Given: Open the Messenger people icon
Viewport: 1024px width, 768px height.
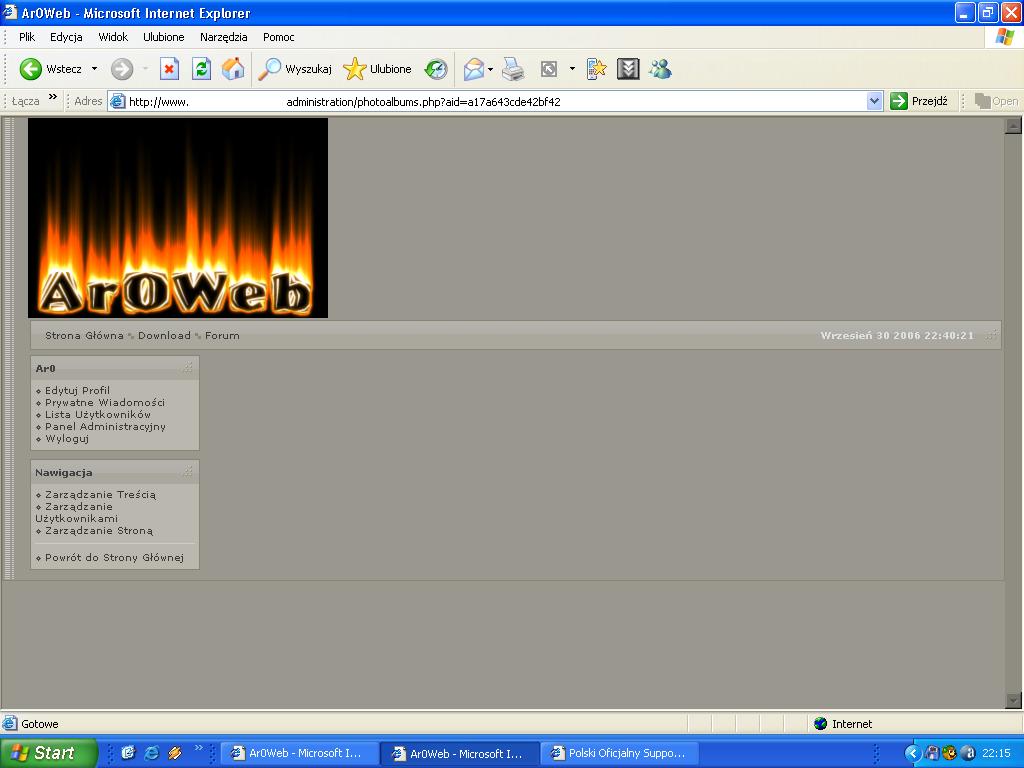Looking at the screenshot, I should (x=660, y=69).
